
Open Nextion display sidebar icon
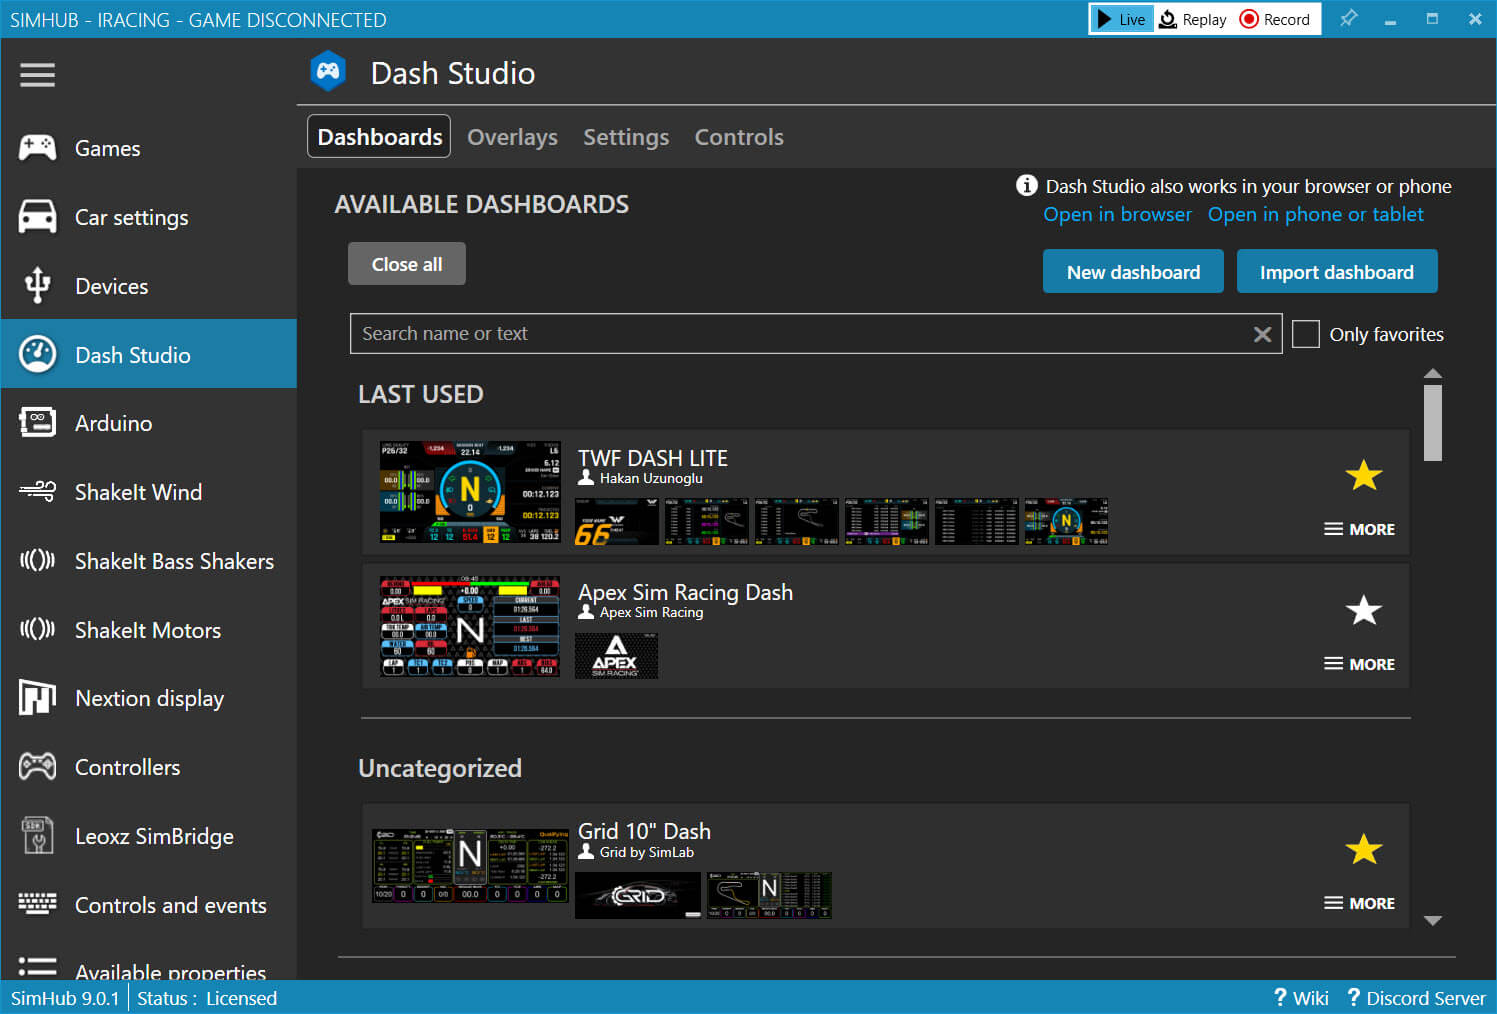click(38, 698)
